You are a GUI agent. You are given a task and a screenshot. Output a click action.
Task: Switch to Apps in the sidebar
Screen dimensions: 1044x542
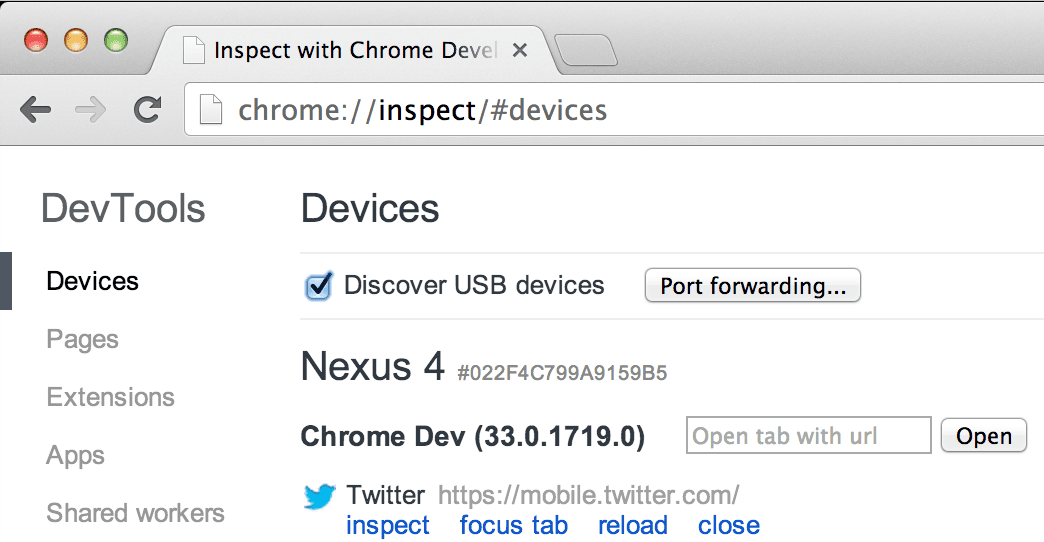pos(76,455)
